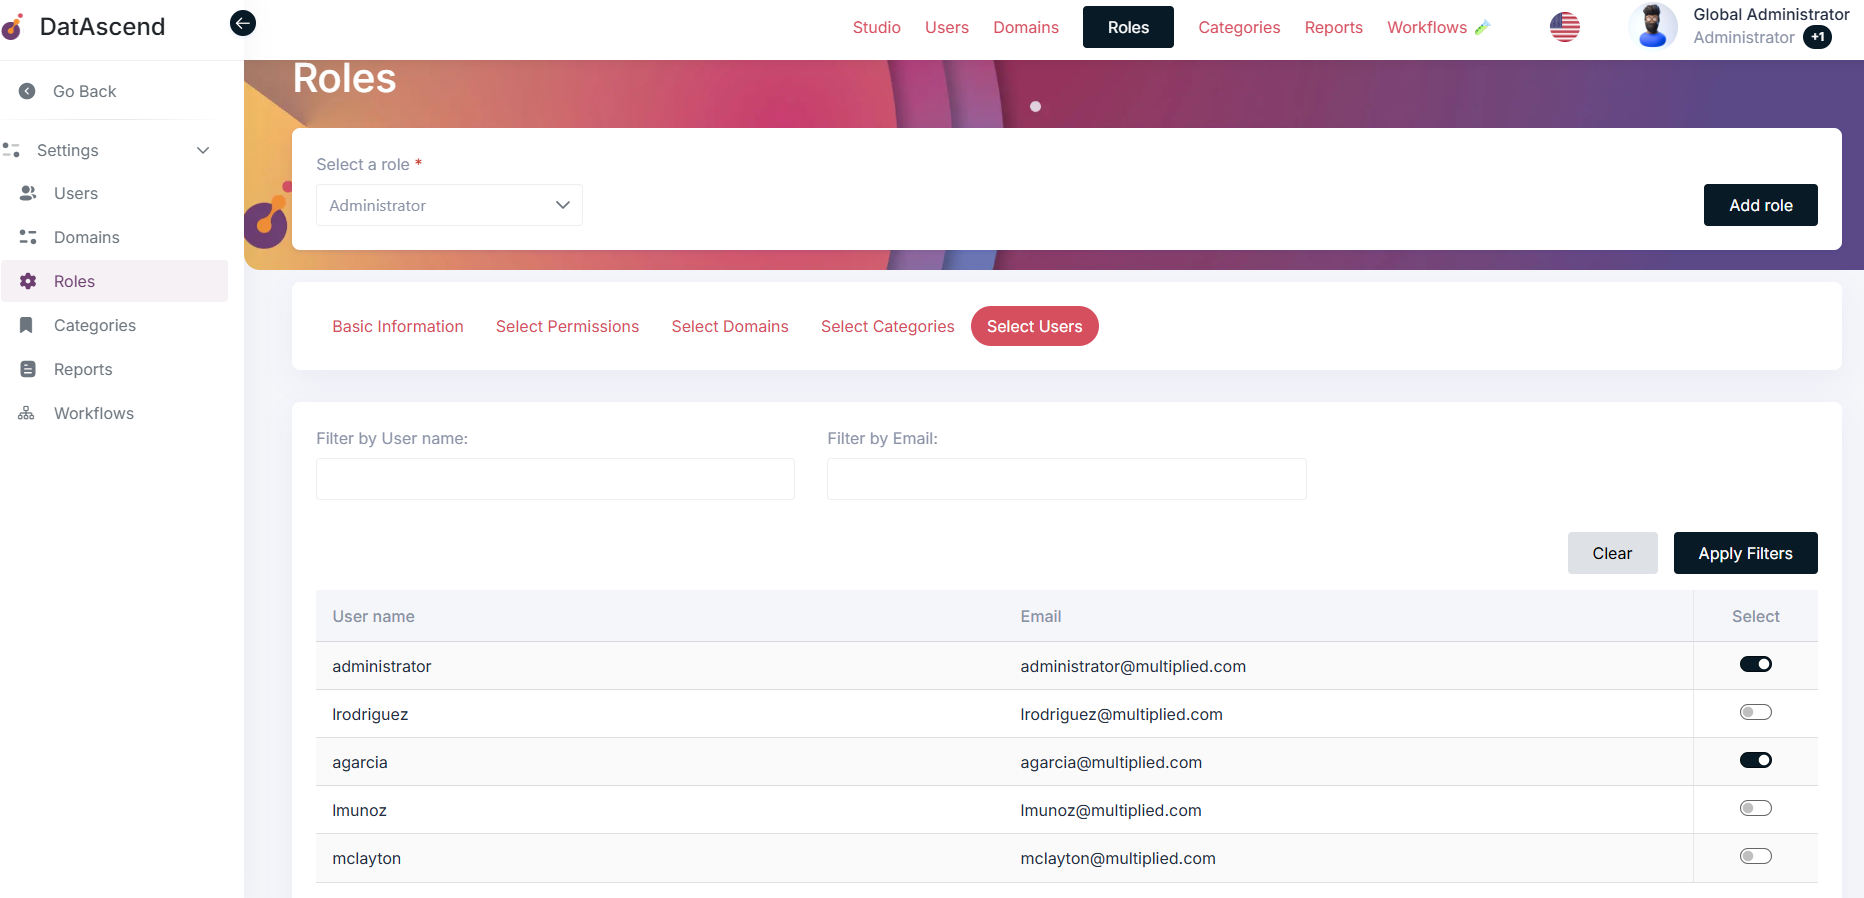Click the Categories bookmark icon in sidebar
The width and height of the screenshot is (1864, 898).
coord(27,325)
